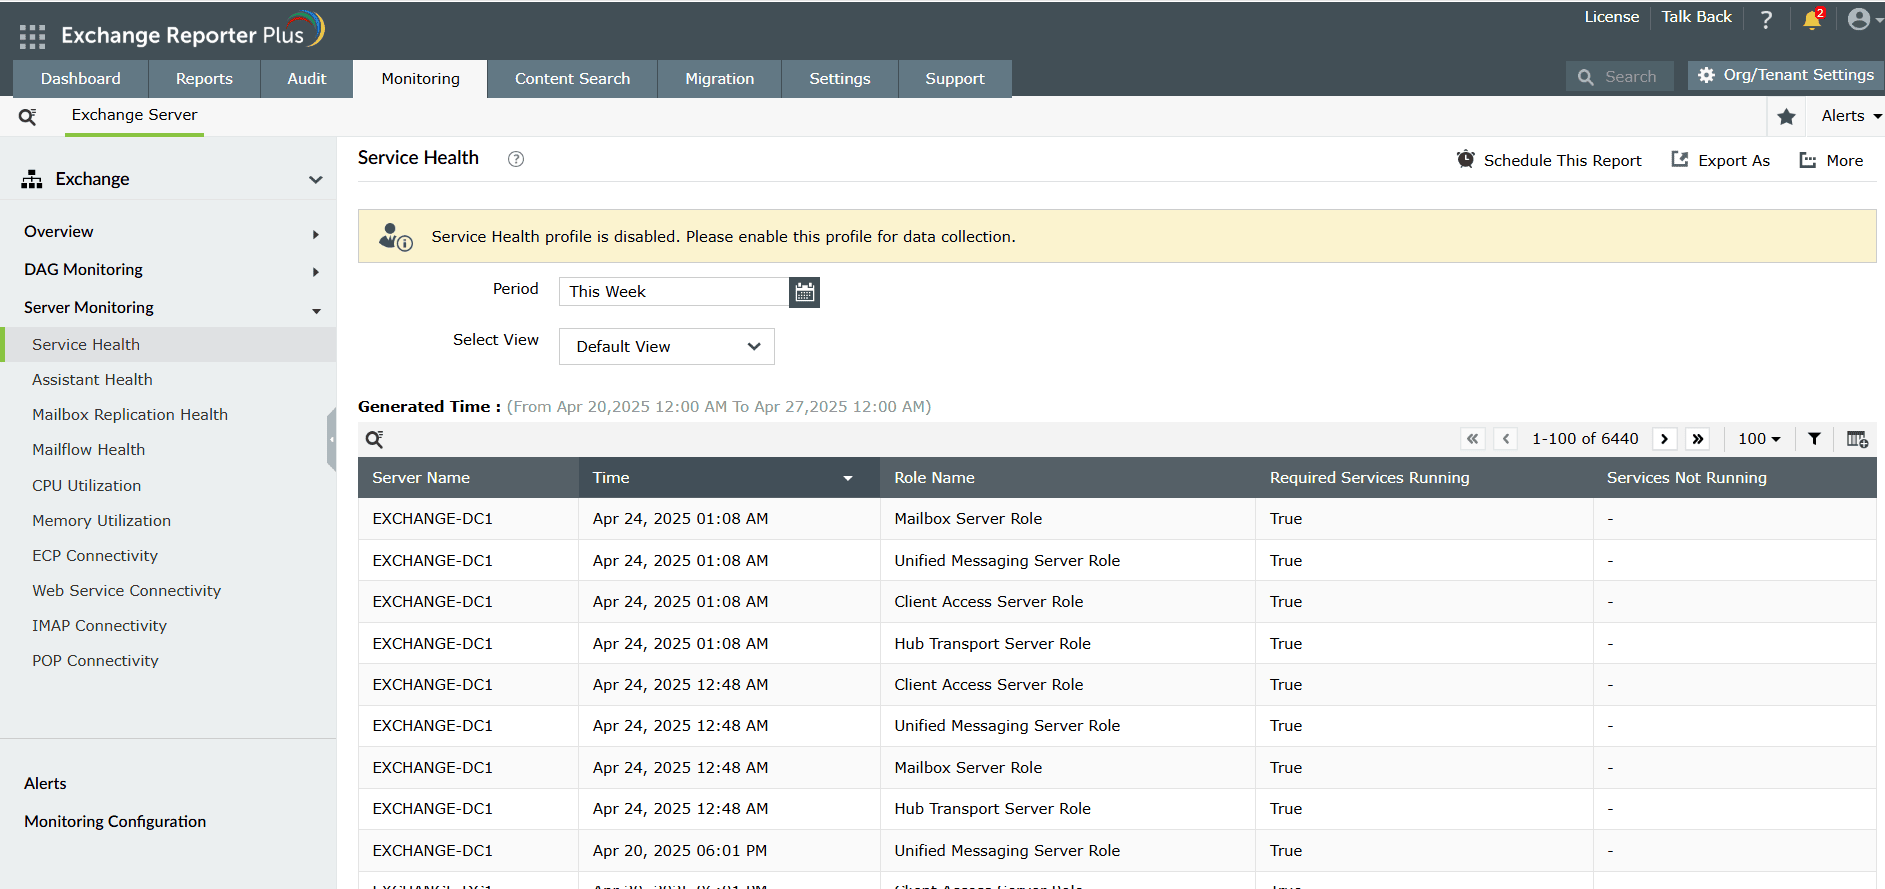1885x889 pixels.
Task: Open Monitoring Configuration
Action: pyautogui.click(x=115, y=822)
